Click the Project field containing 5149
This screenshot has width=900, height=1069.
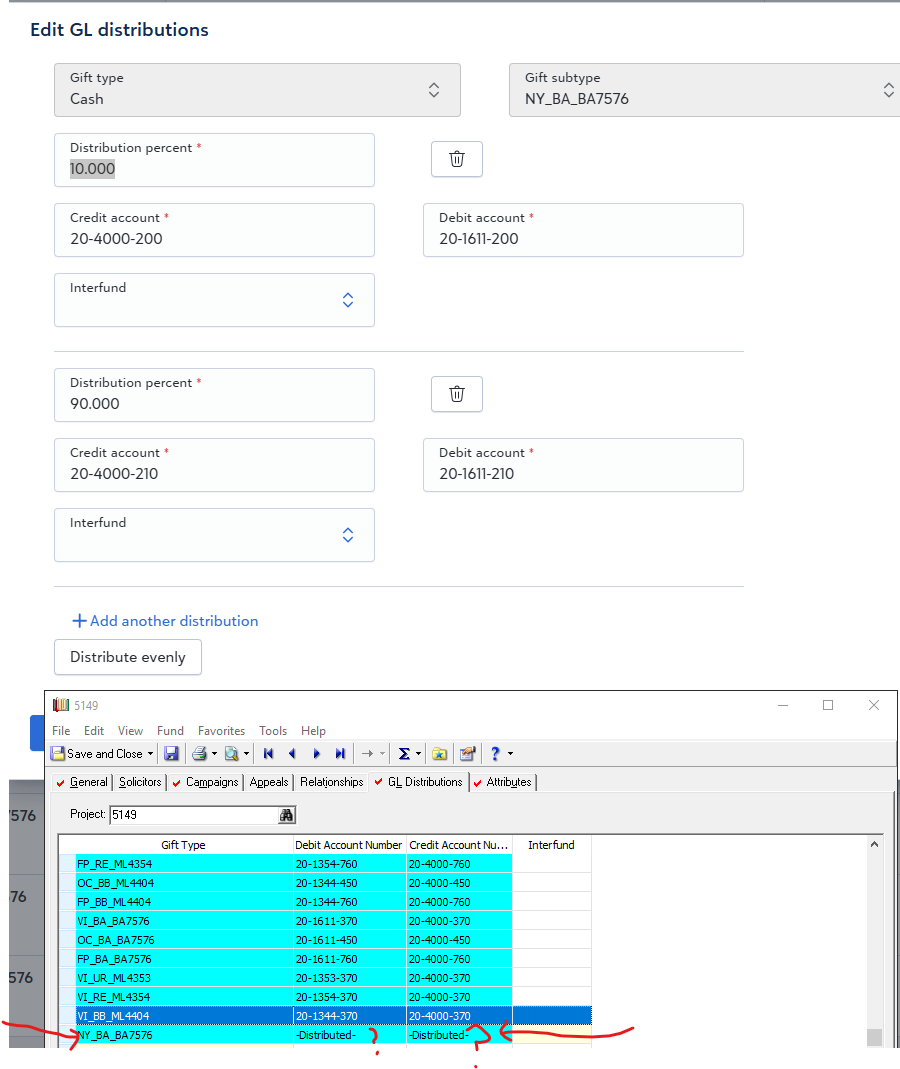tap(194, 815)
